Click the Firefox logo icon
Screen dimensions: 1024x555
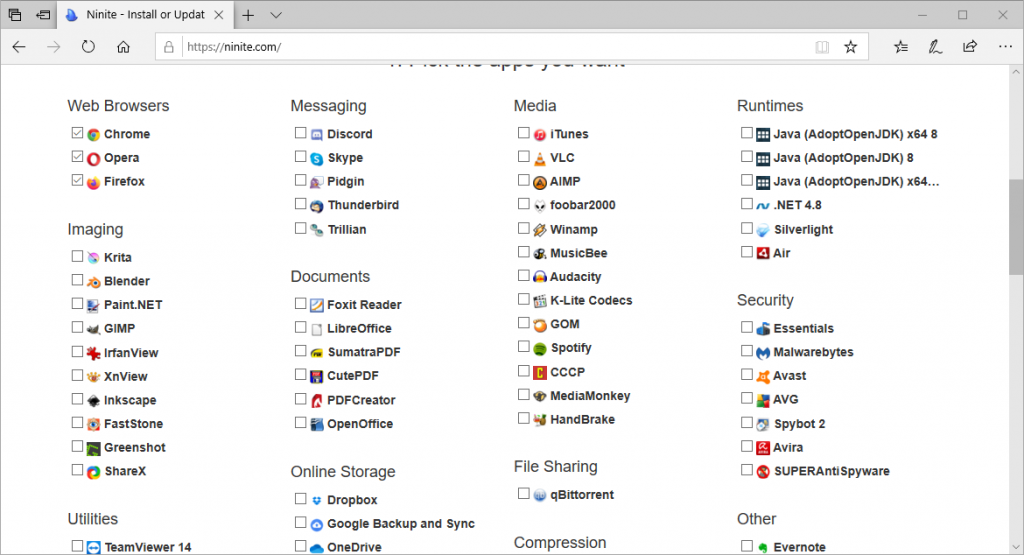point(93,182)
